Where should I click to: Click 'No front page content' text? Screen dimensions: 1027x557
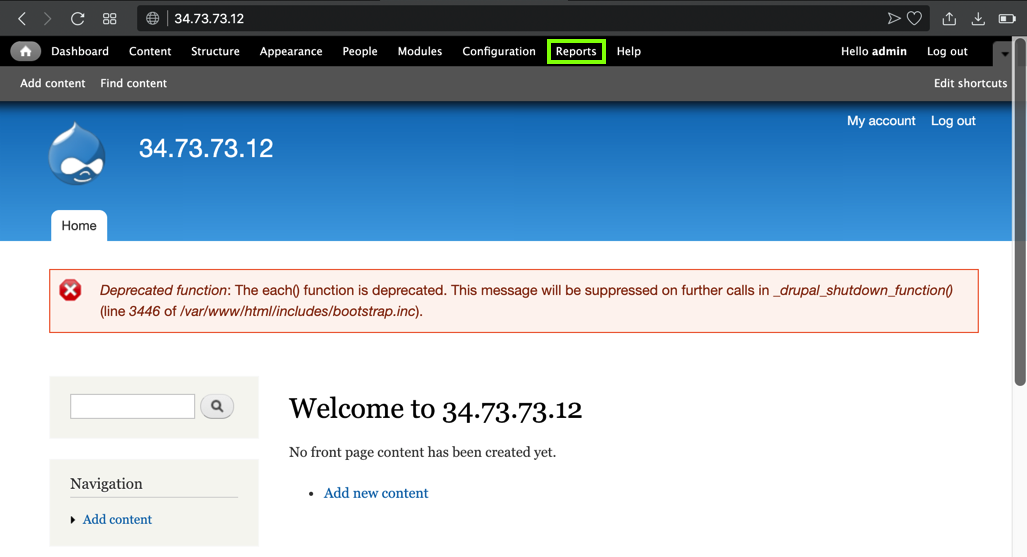pos(422,452)
